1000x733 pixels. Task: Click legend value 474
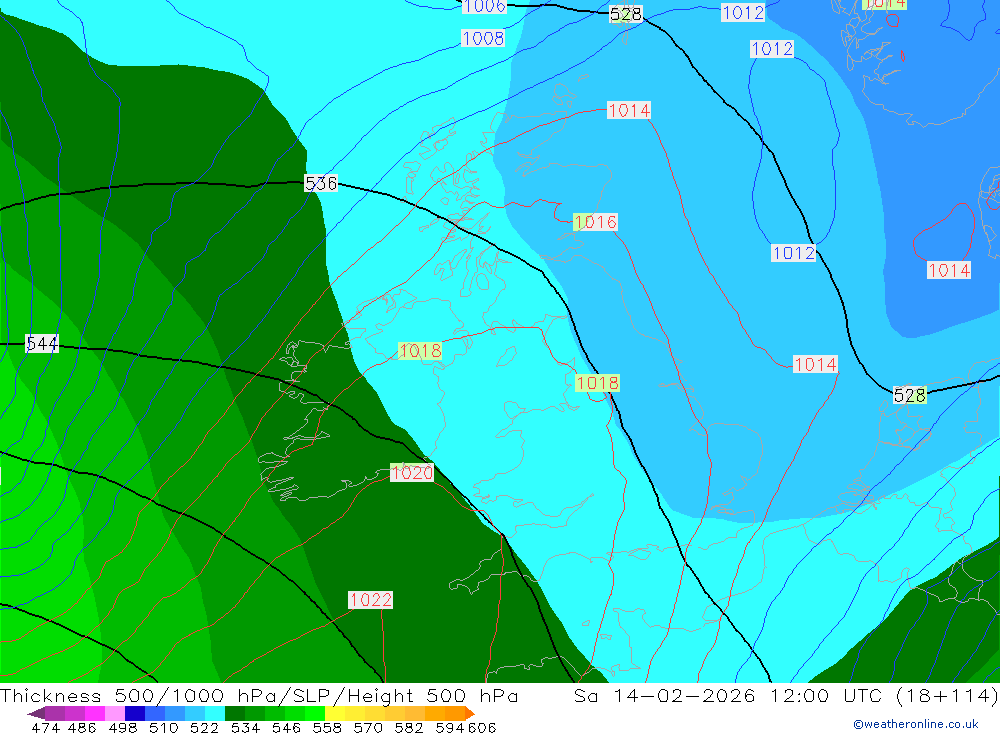46,727
